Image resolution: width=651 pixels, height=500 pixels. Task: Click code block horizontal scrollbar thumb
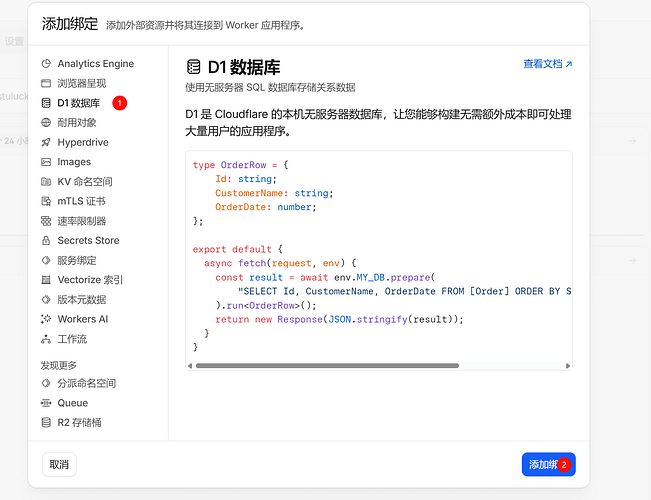(x=327, y=366)
